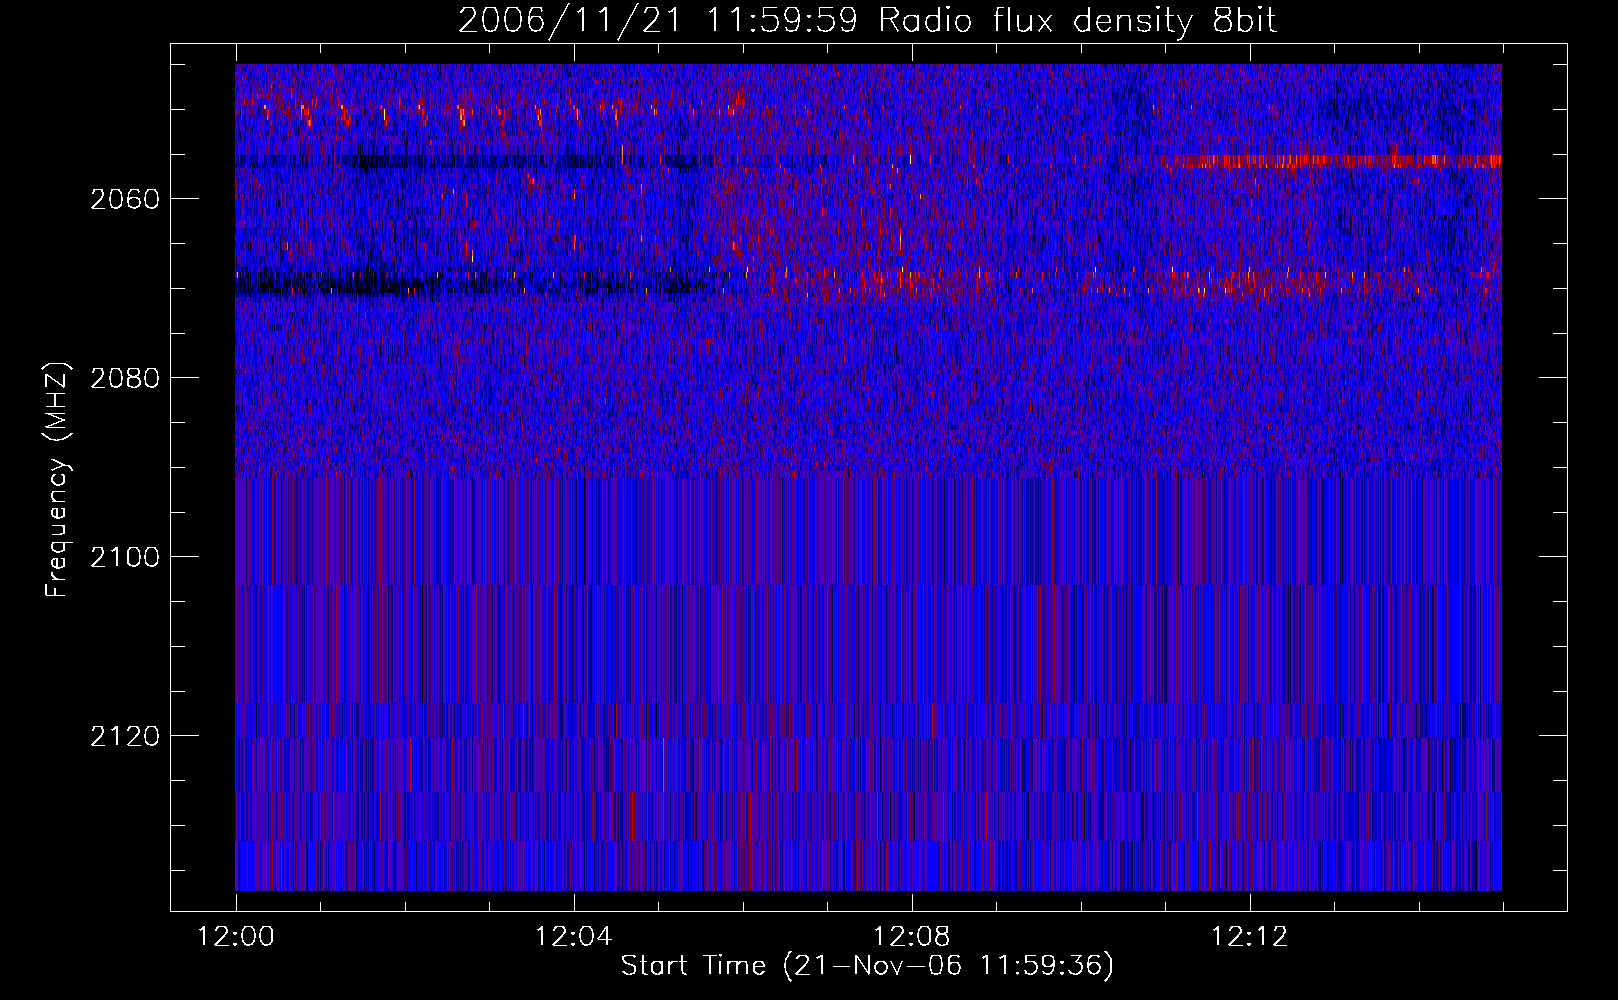Click the 12:12 time tick label
The image size is (1618, 1000).
click(1250, 937)
